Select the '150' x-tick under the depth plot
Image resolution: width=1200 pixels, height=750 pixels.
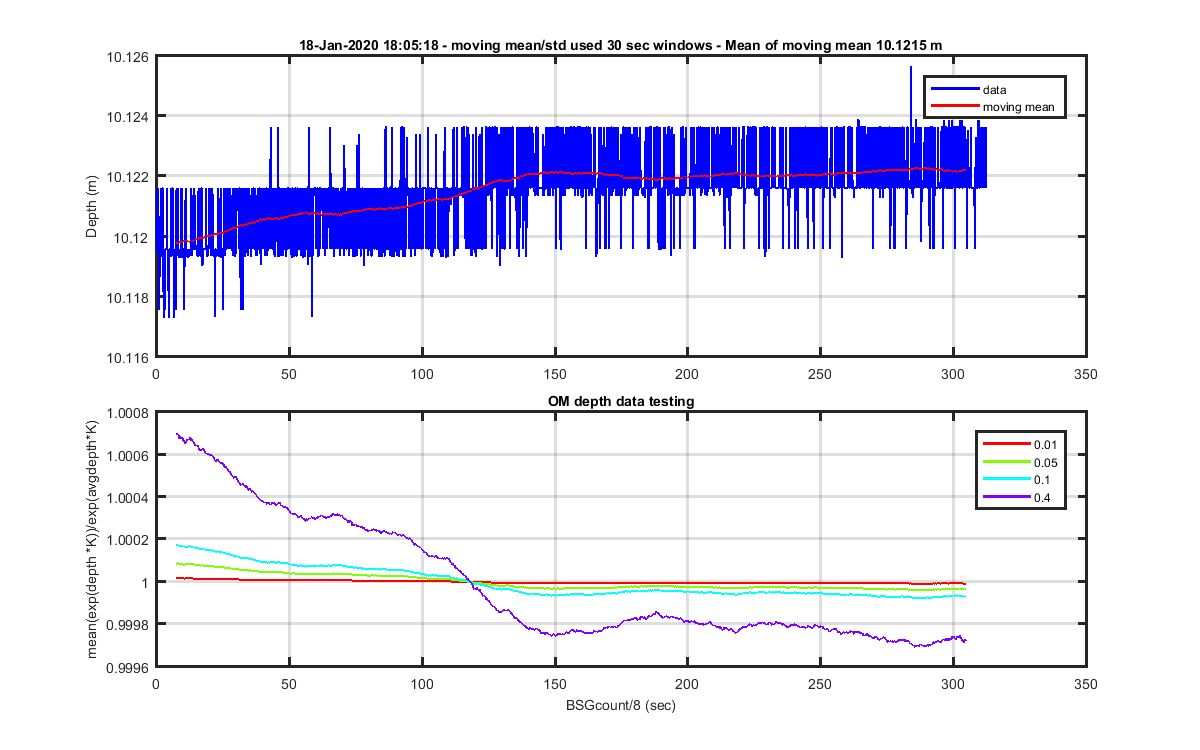tap(554, 374)
